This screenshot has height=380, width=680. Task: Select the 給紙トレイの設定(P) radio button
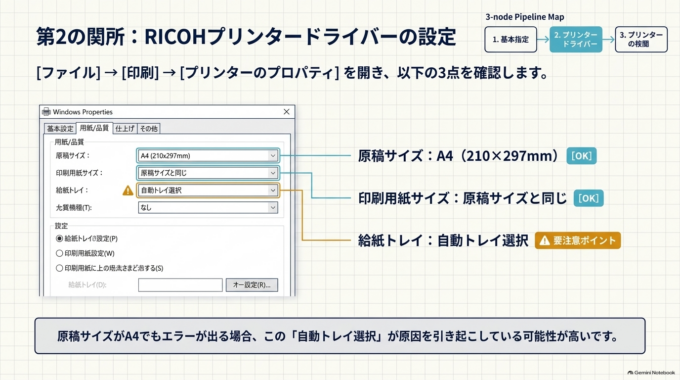pos(59,239)
